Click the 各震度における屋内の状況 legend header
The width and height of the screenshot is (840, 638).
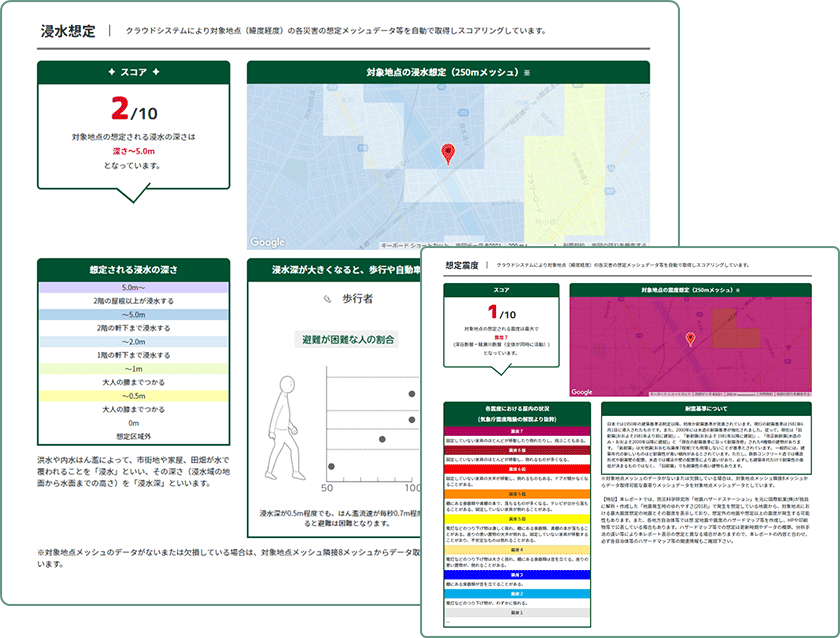pos(517,414)
